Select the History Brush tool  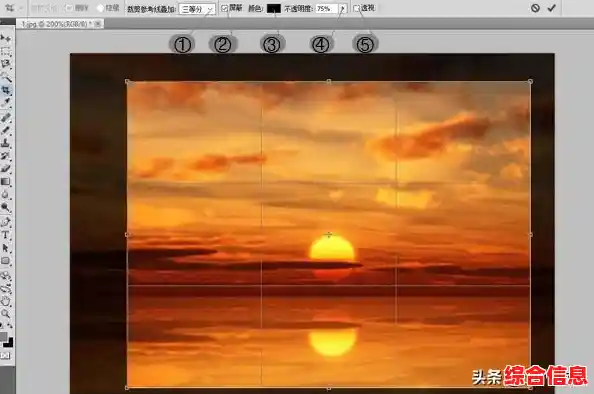6,156
